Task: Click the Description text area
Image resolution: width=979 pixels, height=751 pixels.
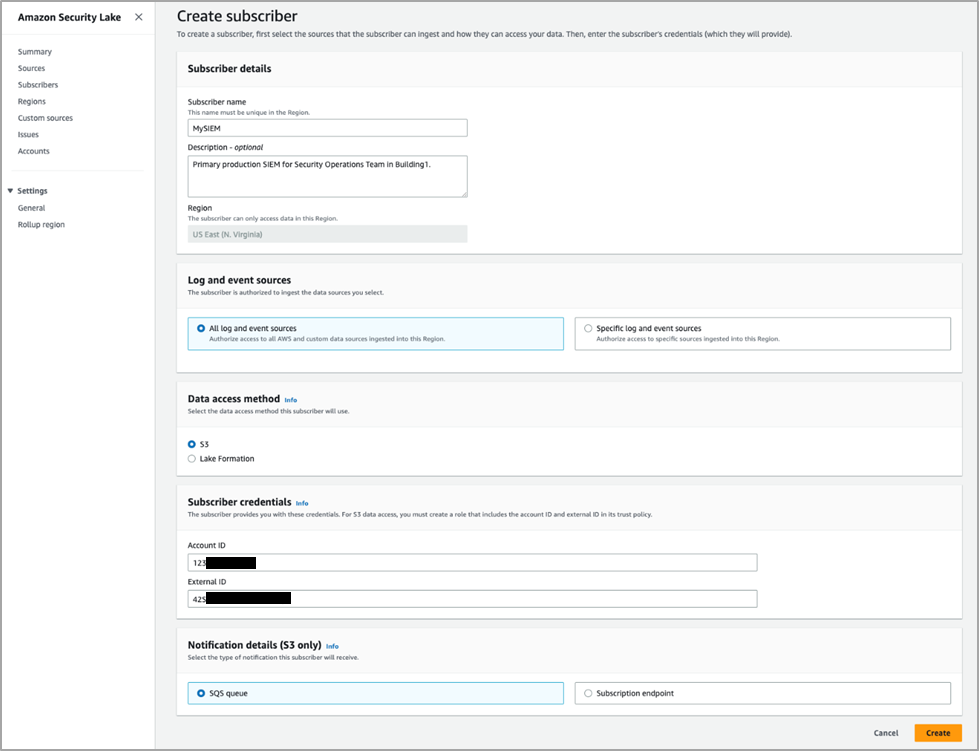Action: 327,176
